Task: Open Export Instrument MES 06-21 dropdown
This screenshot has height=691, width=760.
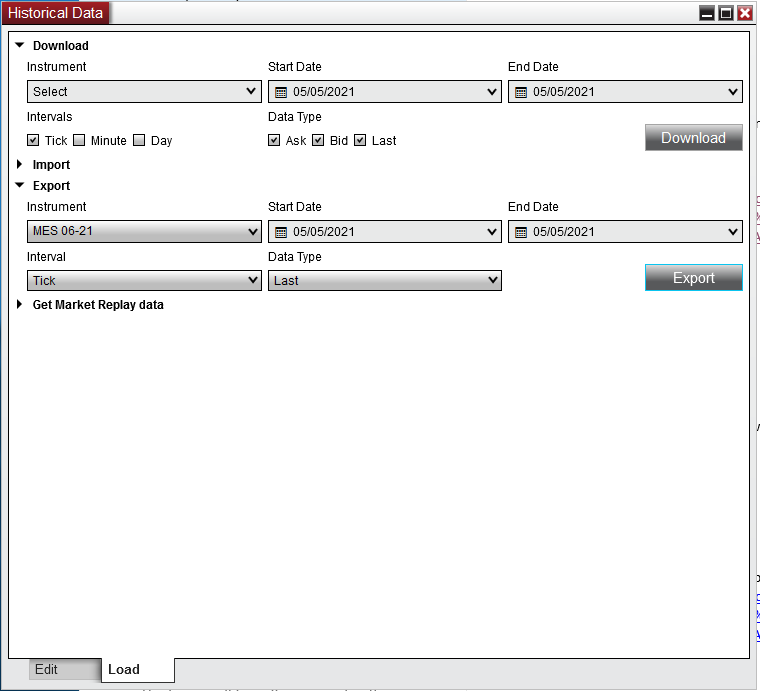Action: coord(144,231)
